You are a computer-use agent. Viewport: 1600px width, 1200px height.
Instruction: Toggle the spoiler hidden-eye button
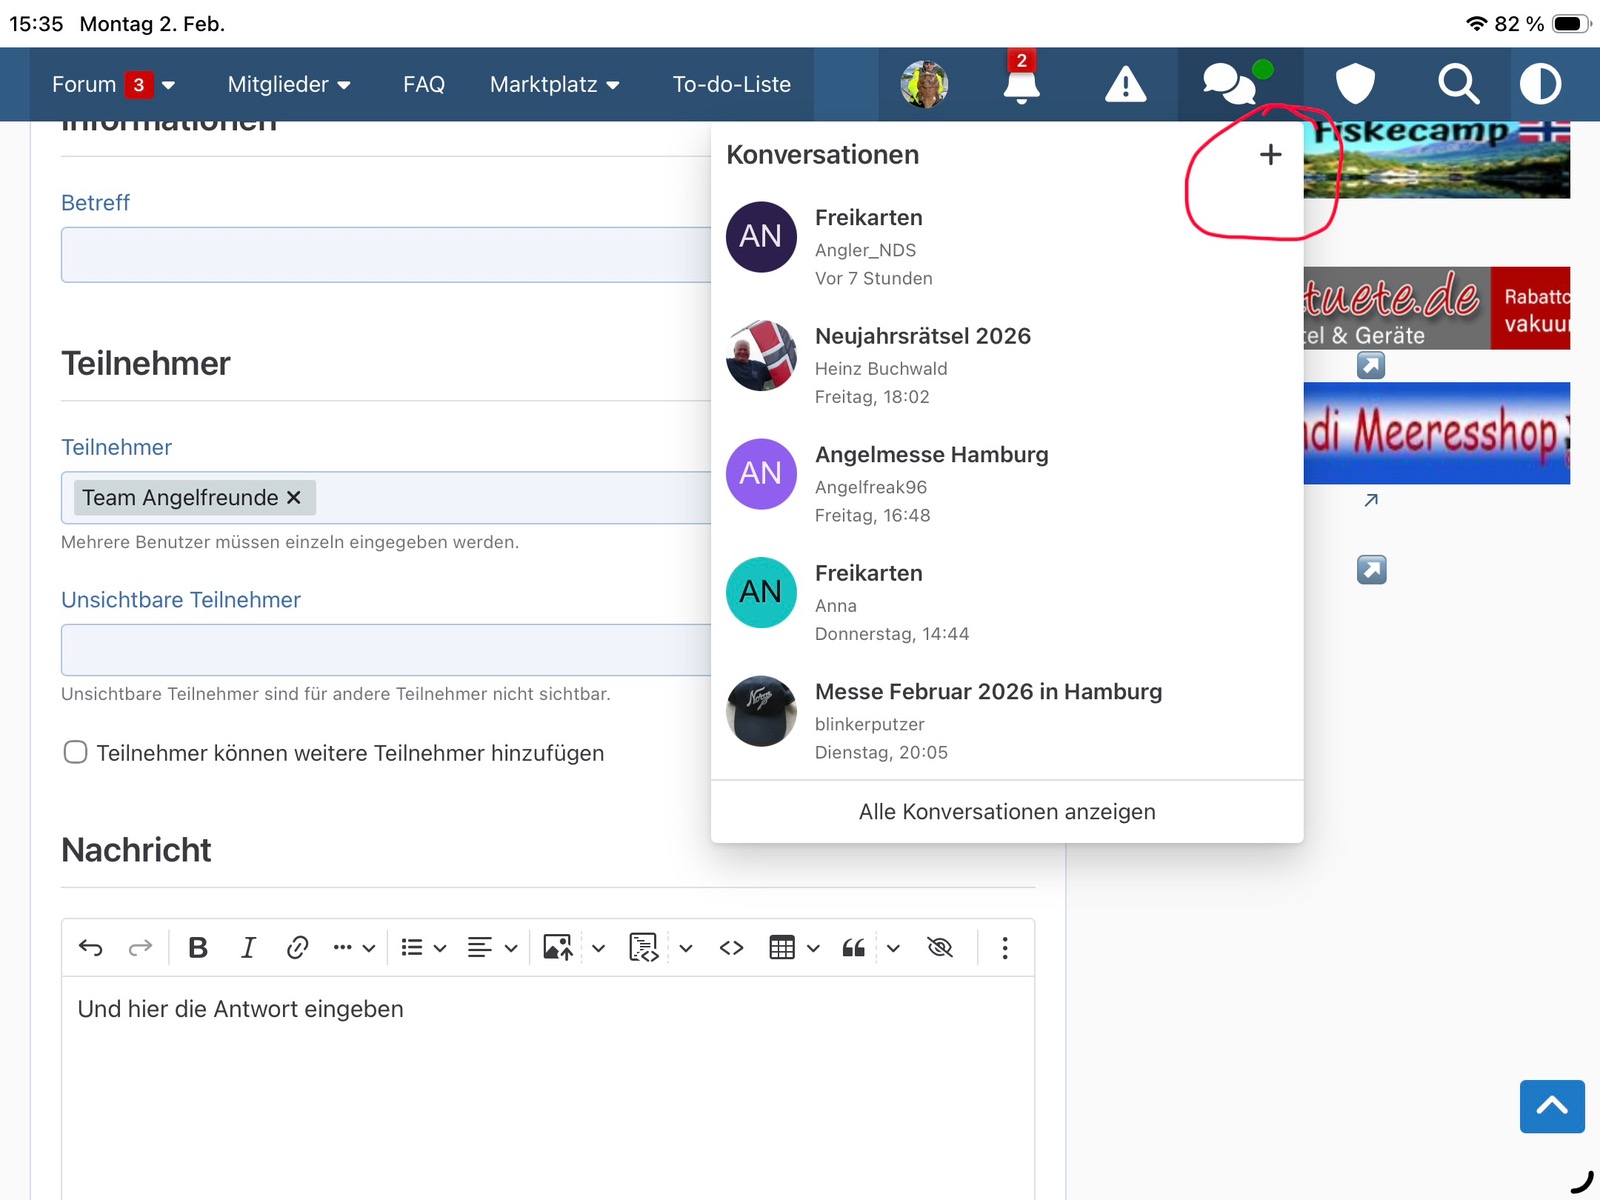point(940,947)
